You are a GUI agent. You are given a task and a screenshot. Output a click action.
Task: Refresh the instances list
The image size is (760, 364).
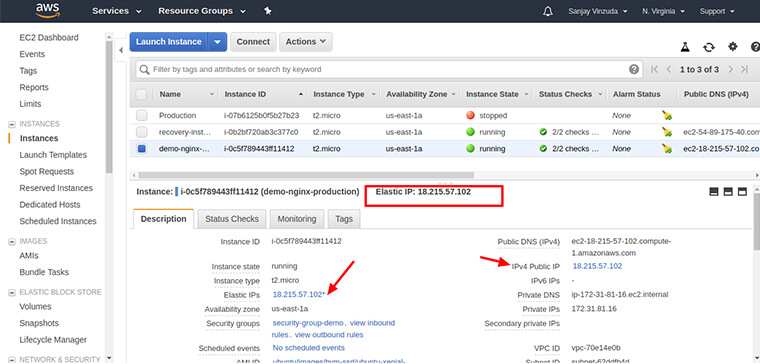click(x=709, y=47)
